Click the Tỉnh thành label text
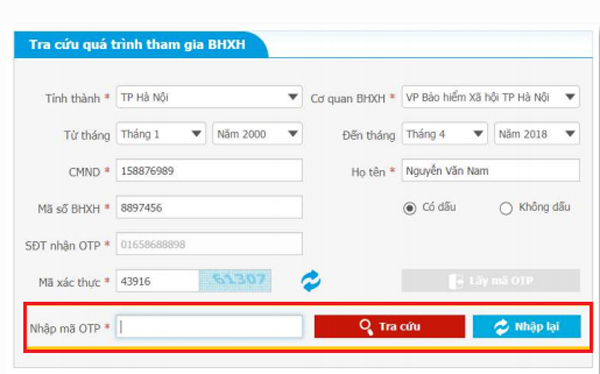This screenshot has width=600, height=374. (x=72, y=98)
